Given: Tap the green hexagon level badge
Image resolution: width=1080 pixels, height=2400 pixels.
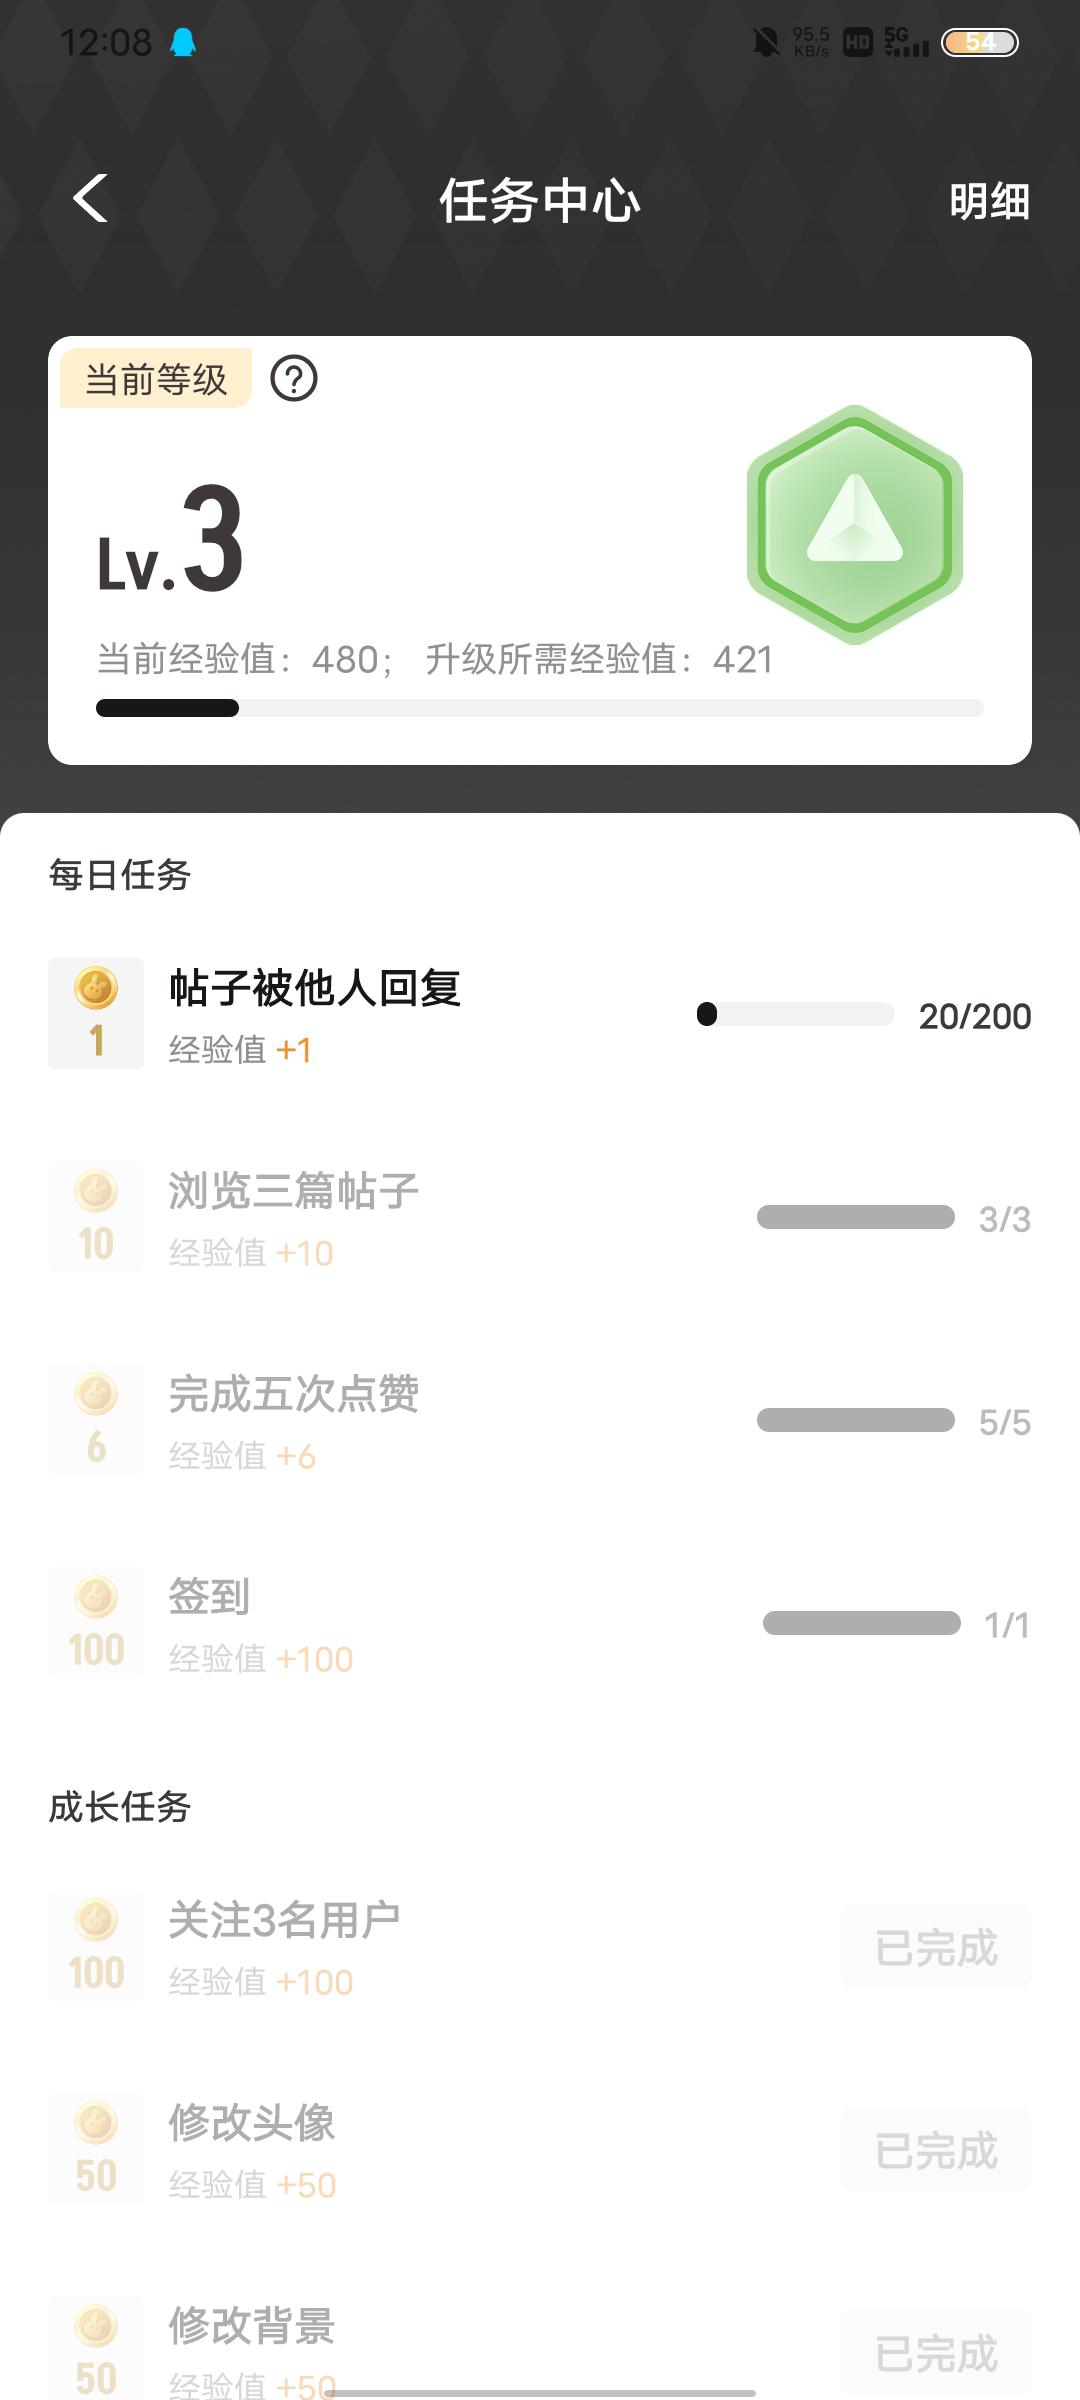Looking at the screenshot, I should (x=855, y=524).
